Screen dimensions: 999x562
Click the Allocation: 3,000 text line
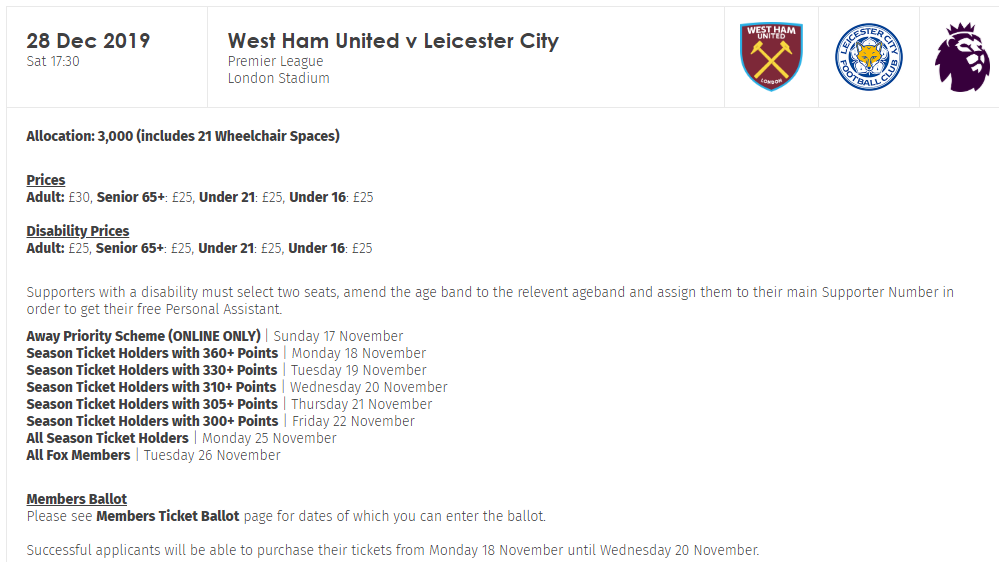tap(183, 136)
